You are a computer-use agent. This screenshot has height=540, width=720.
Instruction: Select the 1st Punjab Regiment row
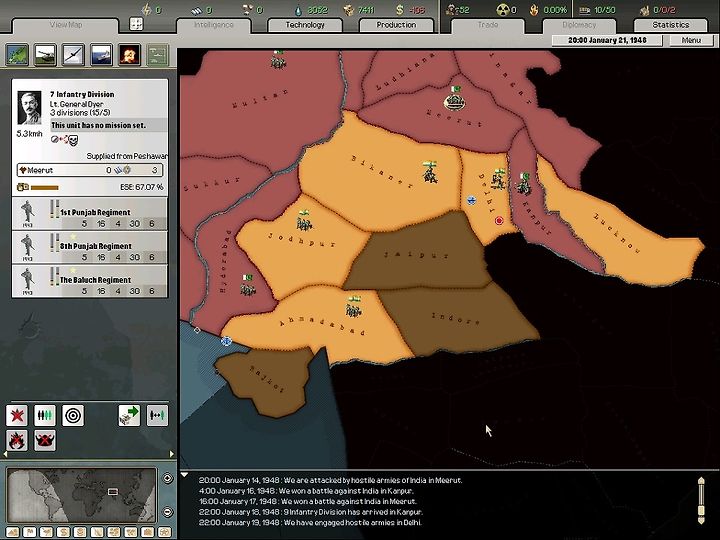coord(90,214)
